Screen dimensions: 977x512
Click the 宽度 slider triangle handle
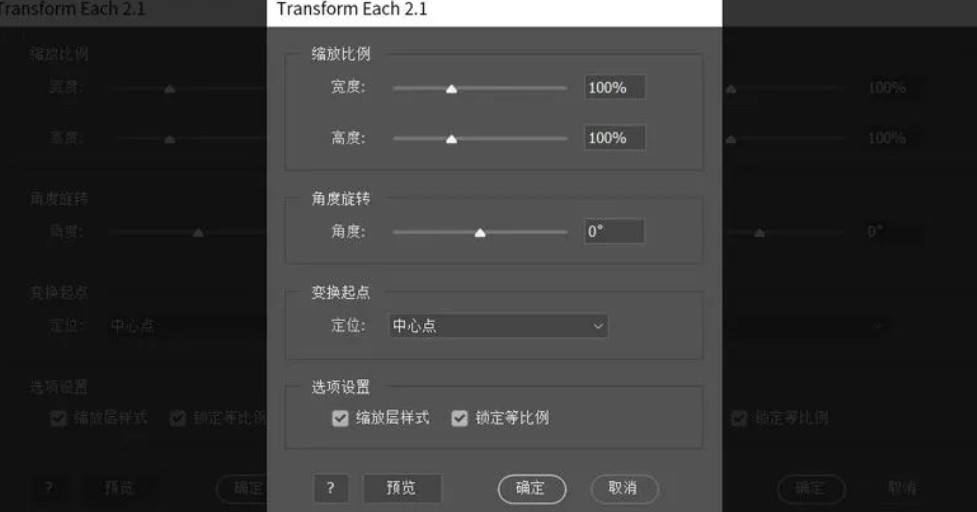(x=452, y=89)
